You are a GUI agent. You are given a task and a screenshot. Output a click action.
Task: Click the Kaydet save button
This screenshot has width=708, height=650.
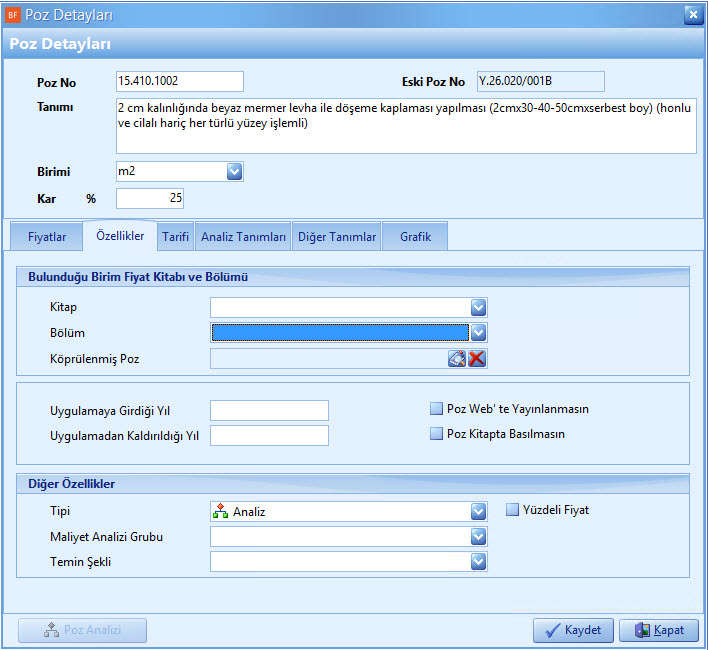click(x=572, y=630)
